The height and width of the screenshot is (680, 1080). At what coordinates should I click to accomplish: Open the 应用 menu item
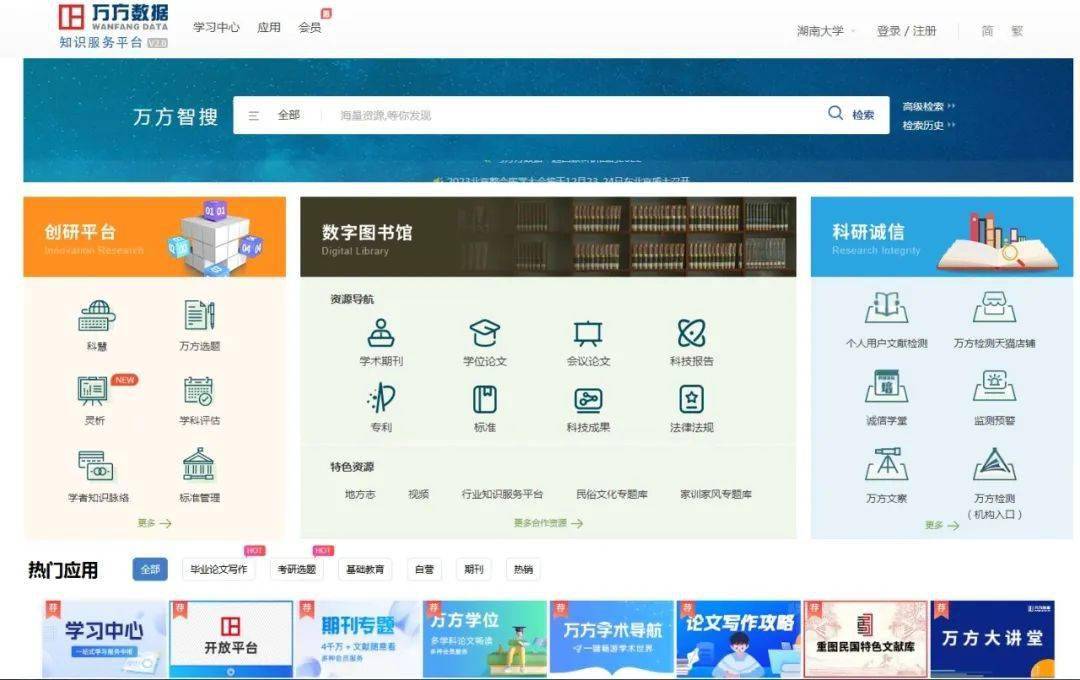[x=269, y=28]
